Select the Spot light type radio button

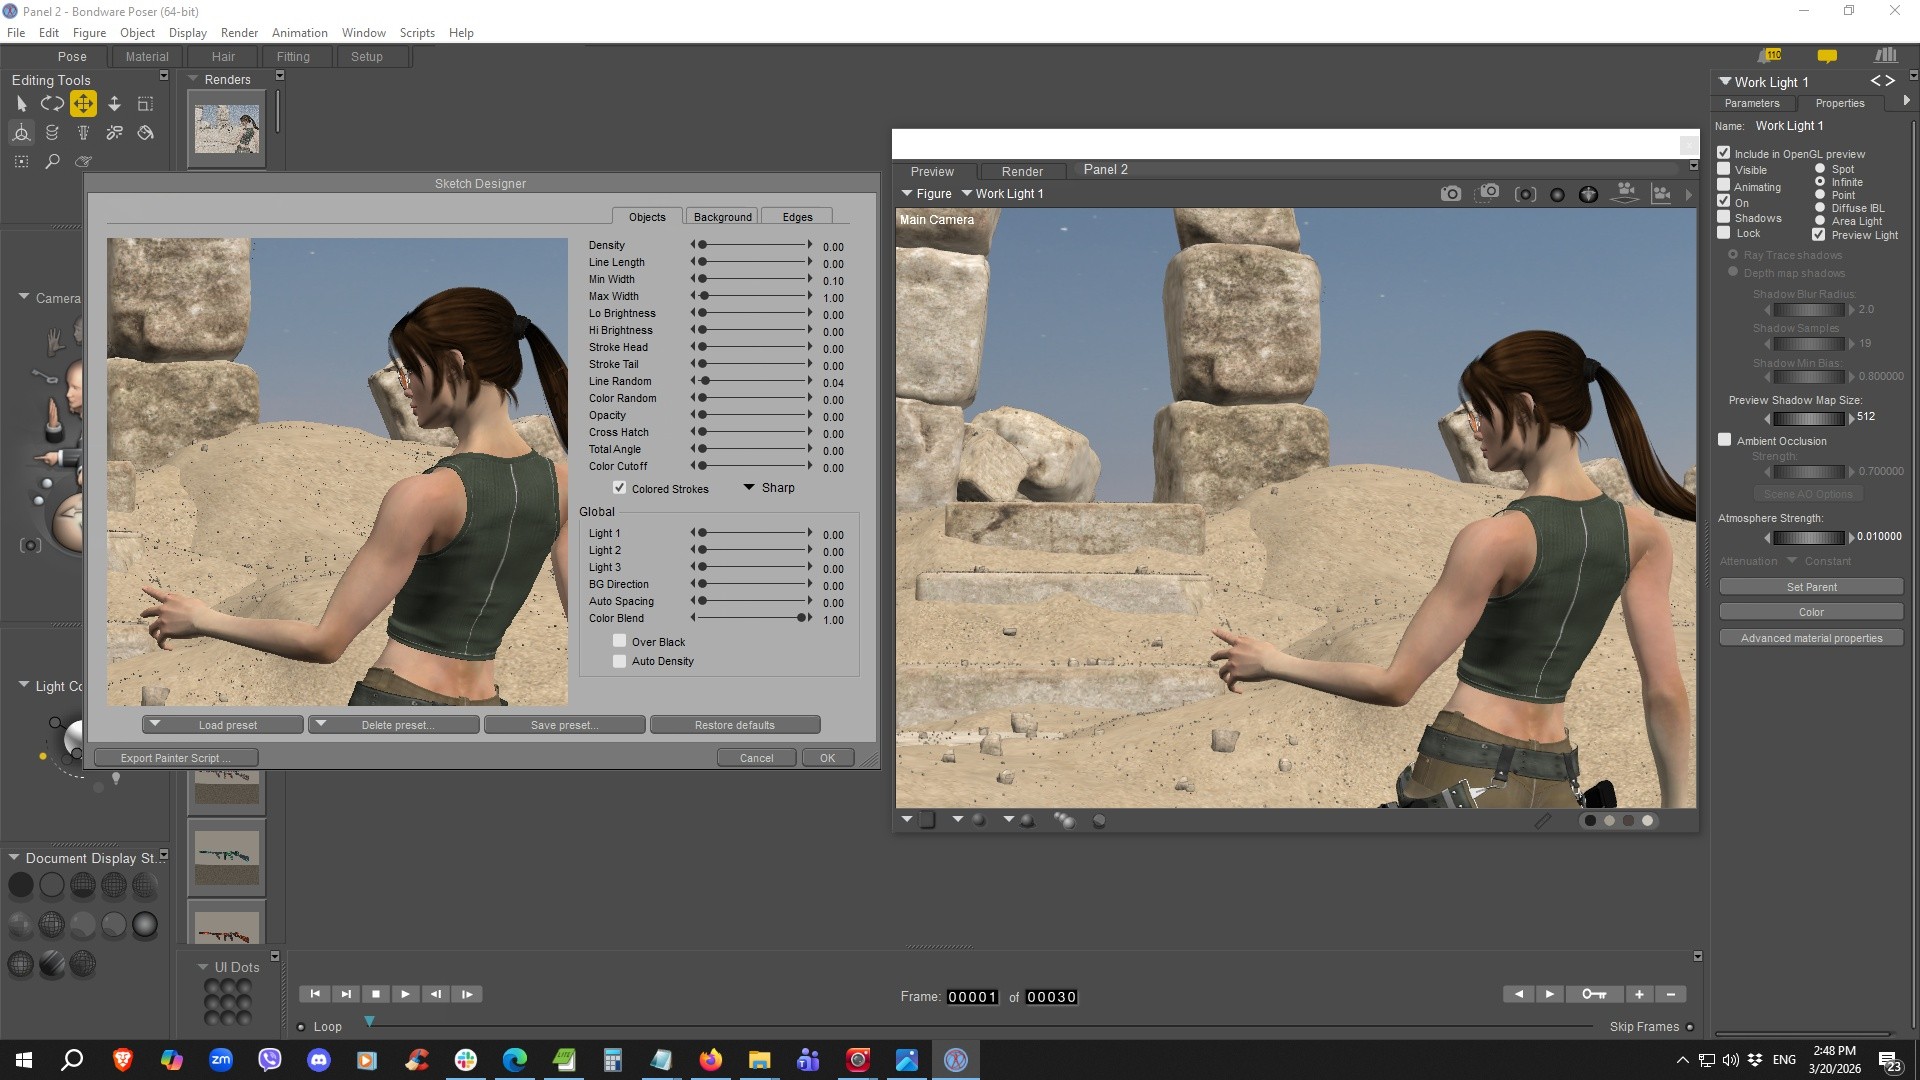click(x=1820, y=169)
